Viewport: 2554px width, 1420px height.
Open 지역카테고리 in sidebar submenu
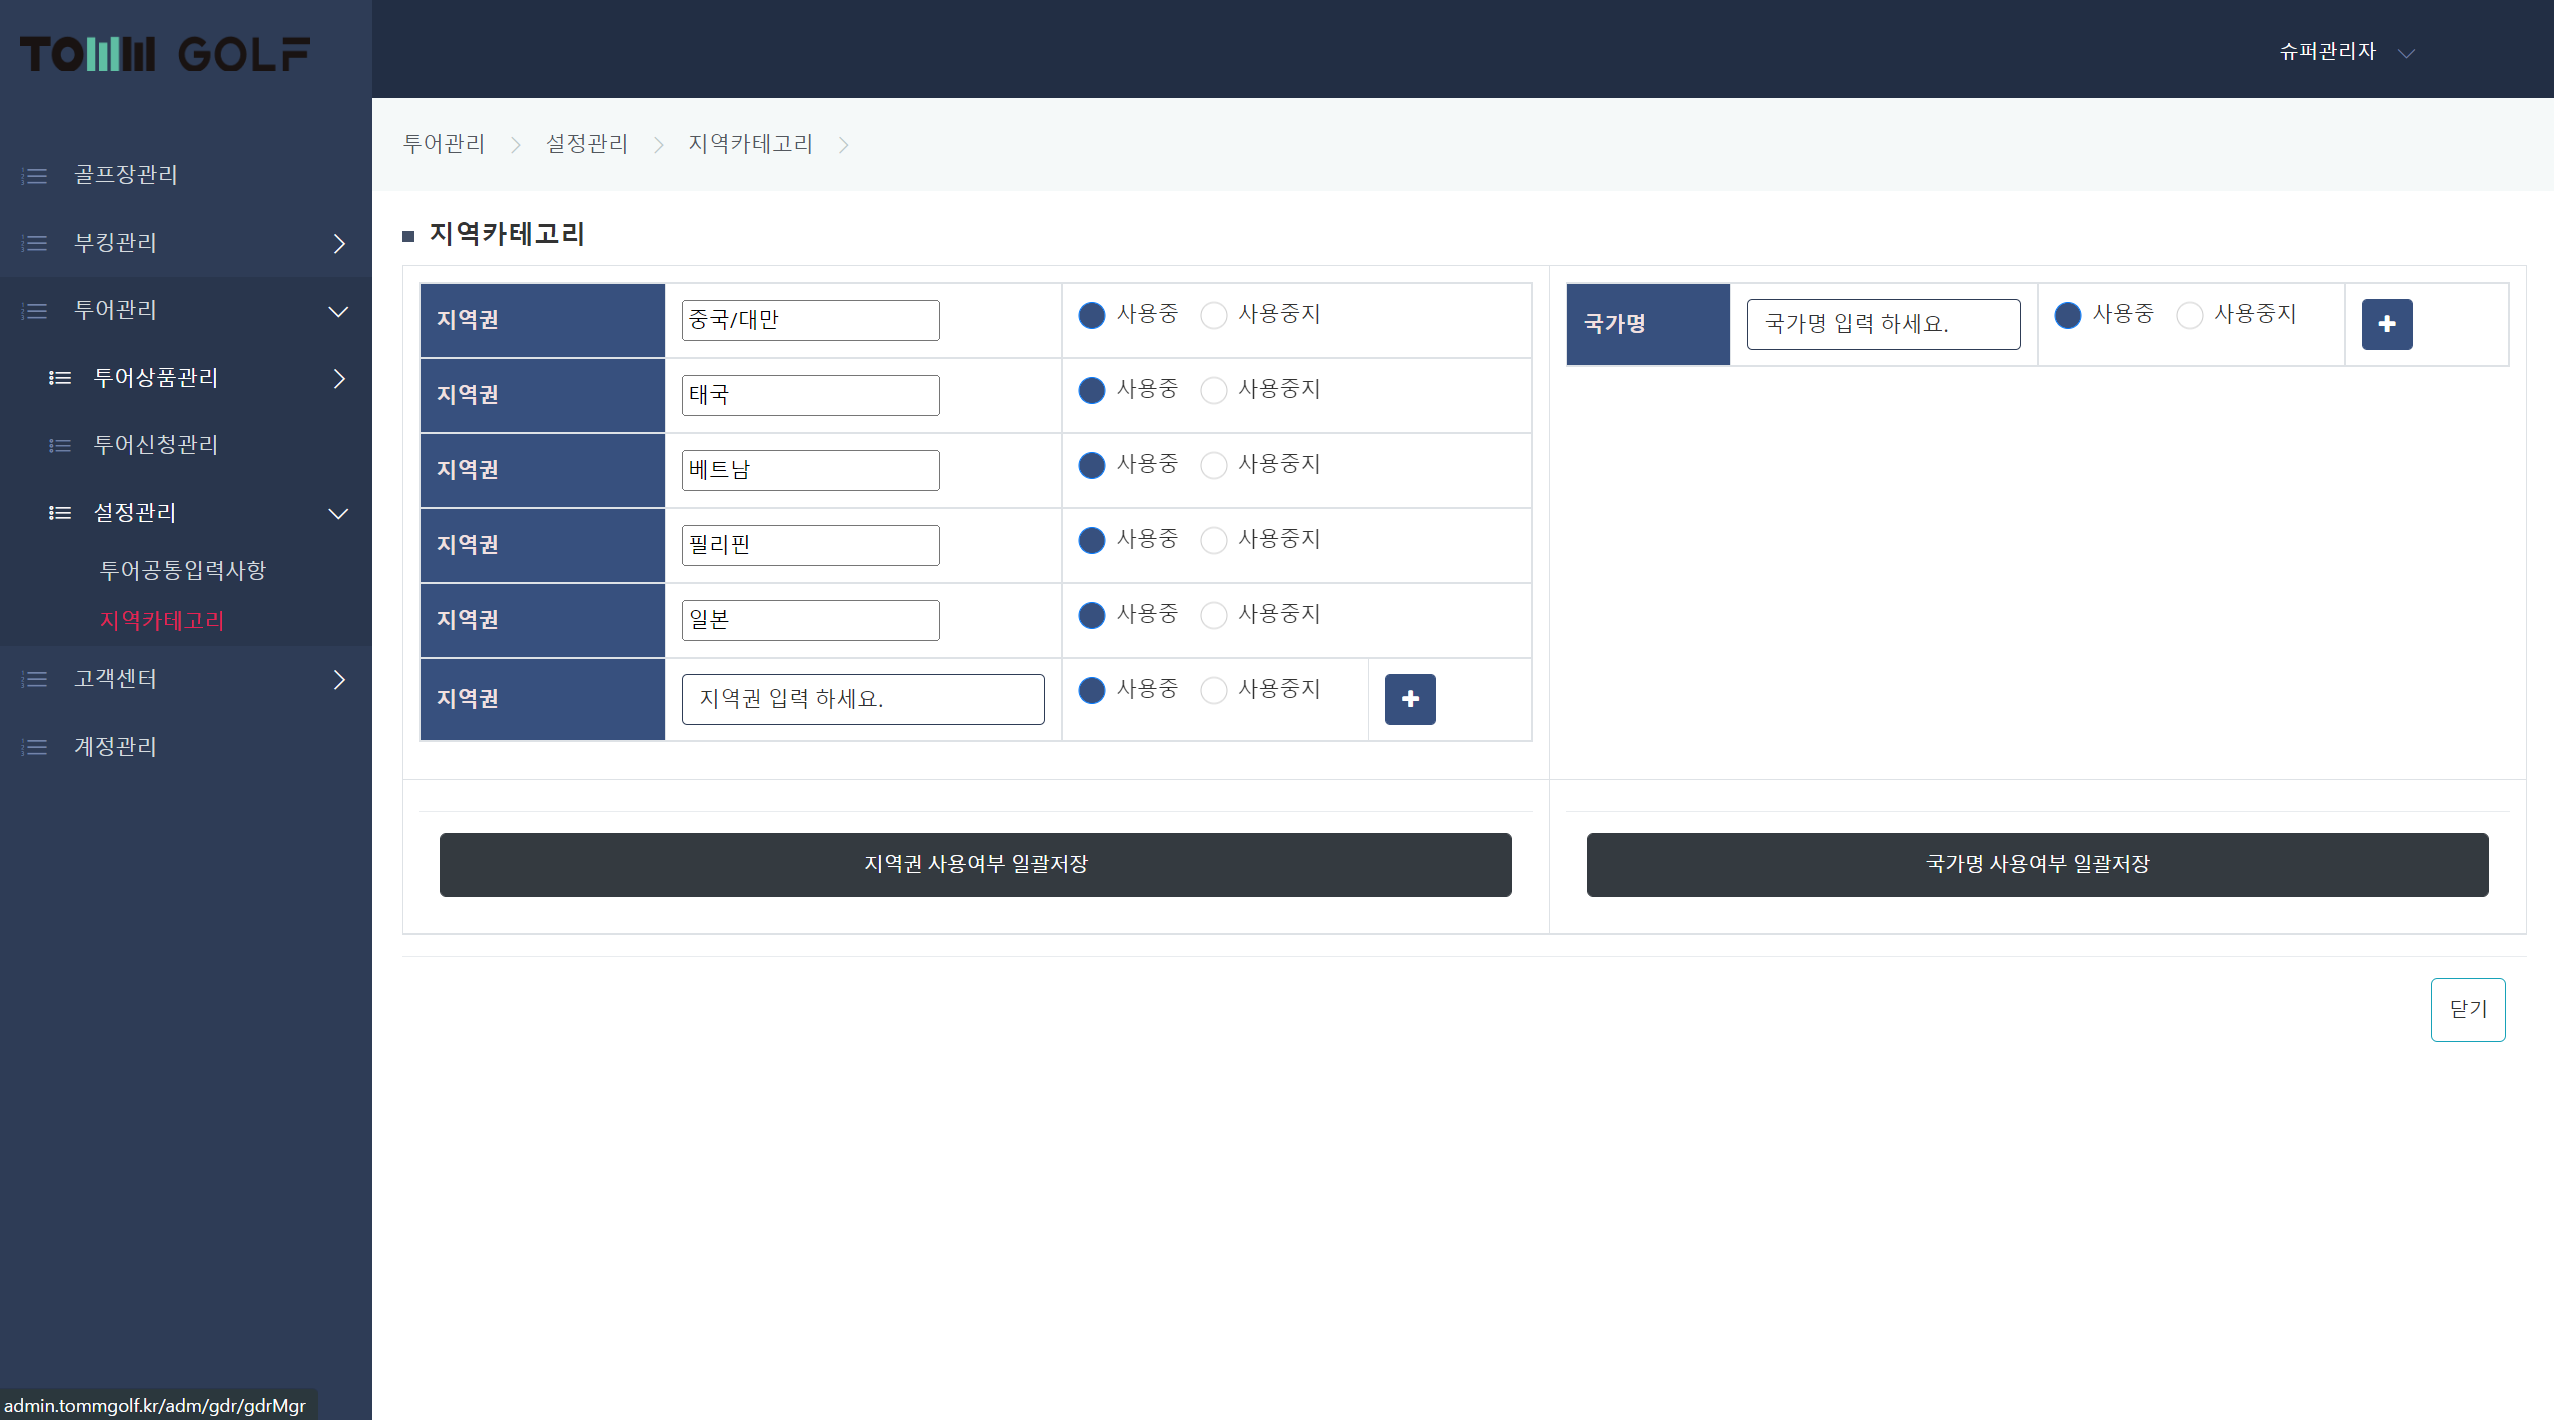(x=162, y=620)
